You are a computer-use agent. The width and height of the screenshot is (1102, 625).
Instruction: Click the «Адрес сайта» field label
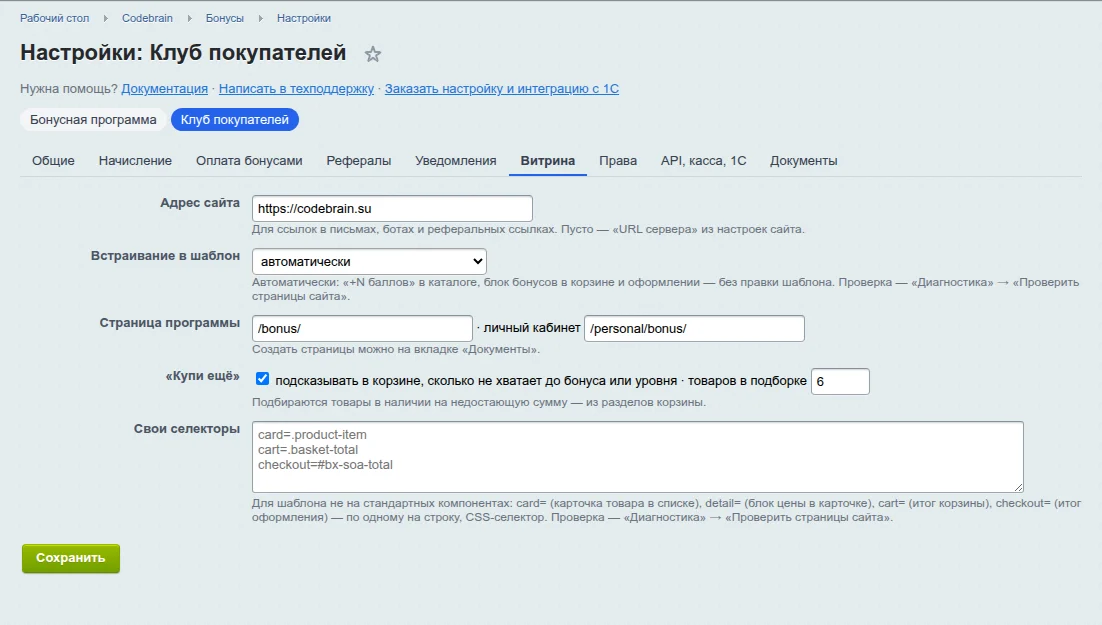click(x=200, y=202)
